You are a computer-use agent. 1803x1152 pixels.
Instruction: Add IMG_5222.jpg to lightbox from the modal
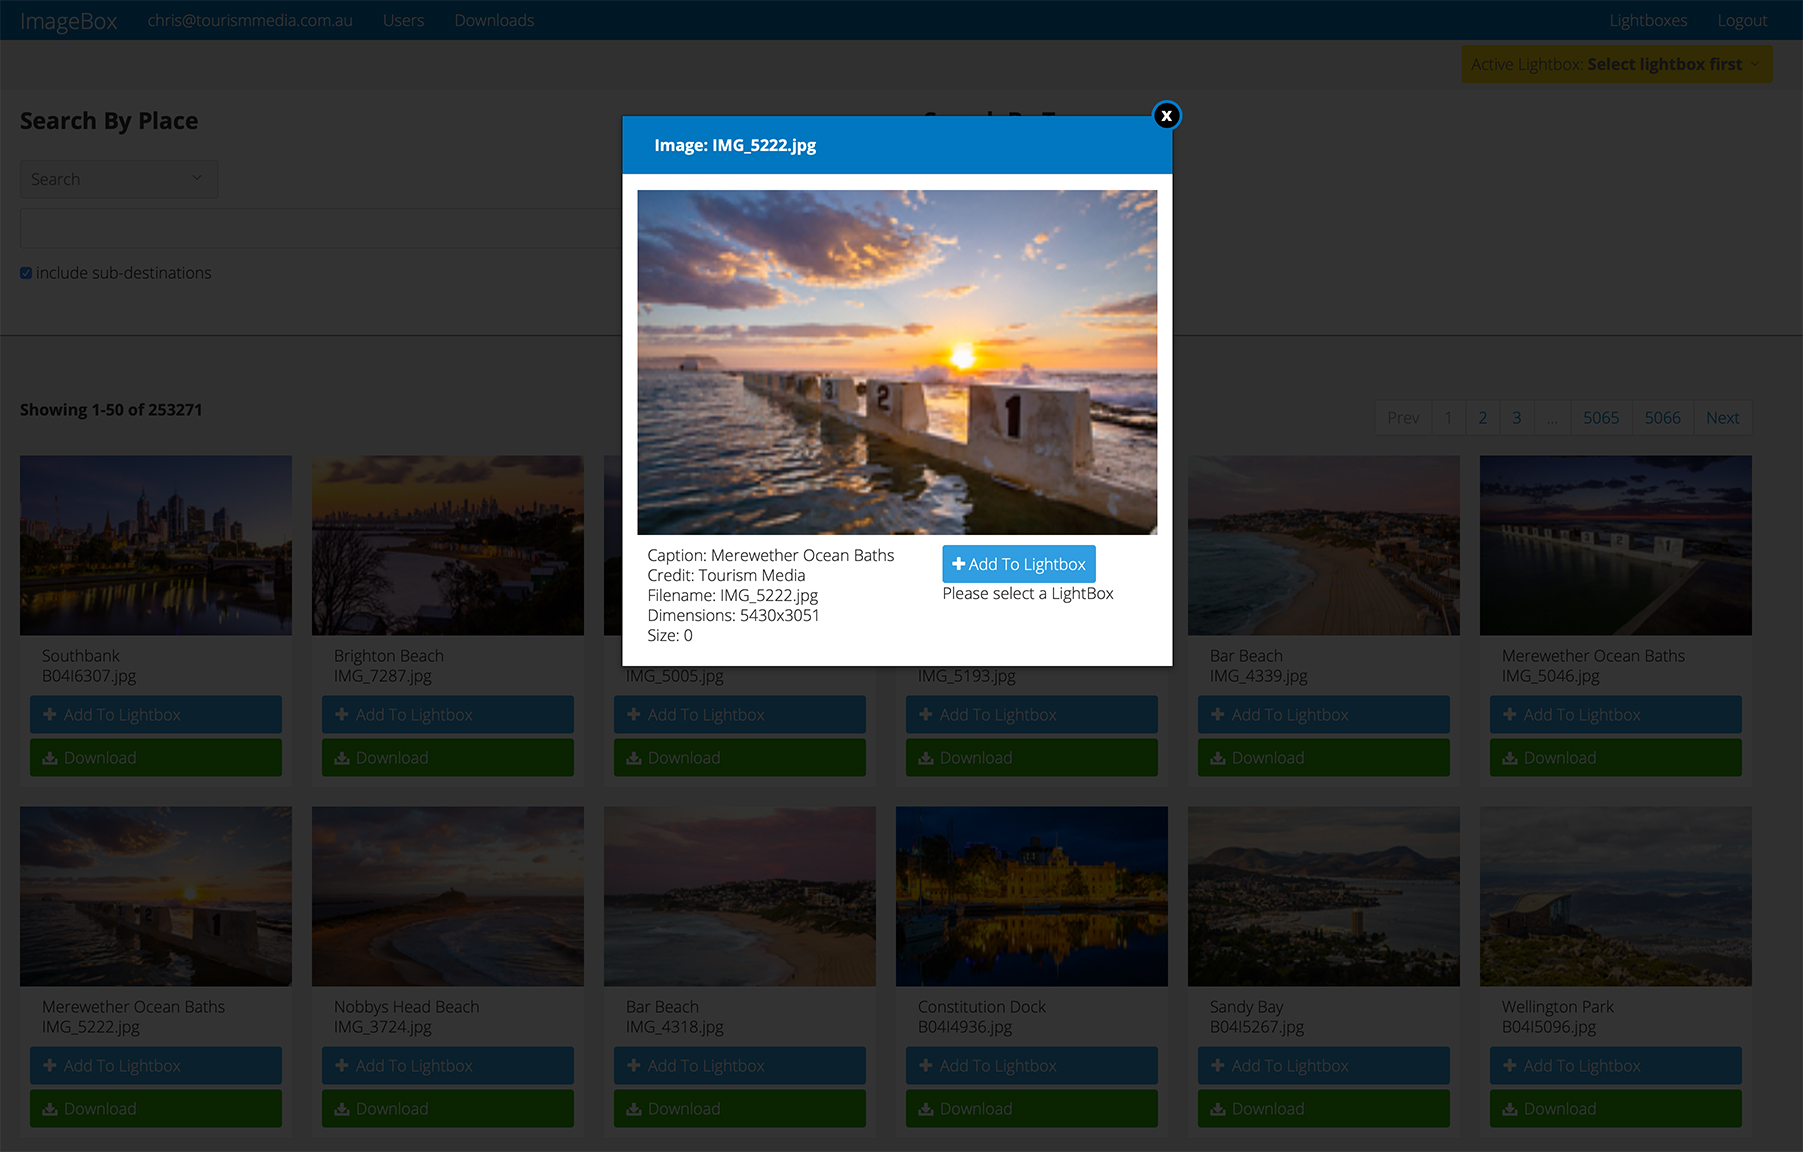1019,564
